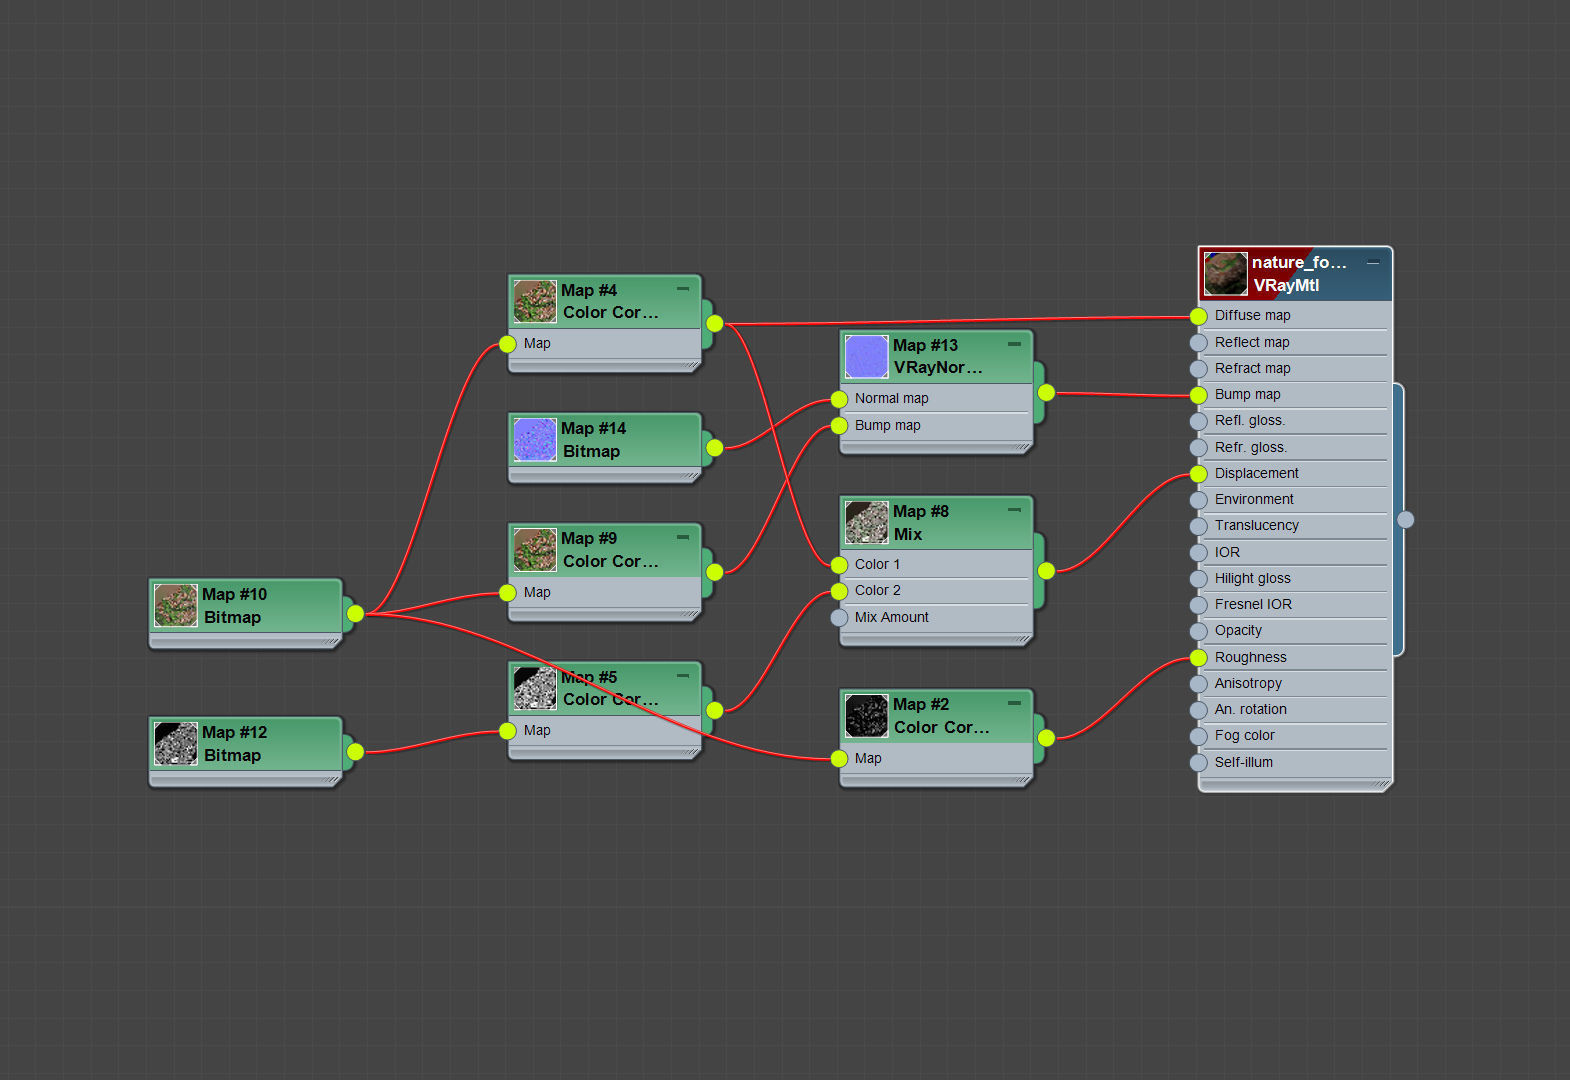Click the Map #4 output socket
1570x1080 pixels.
click(714, 324)
